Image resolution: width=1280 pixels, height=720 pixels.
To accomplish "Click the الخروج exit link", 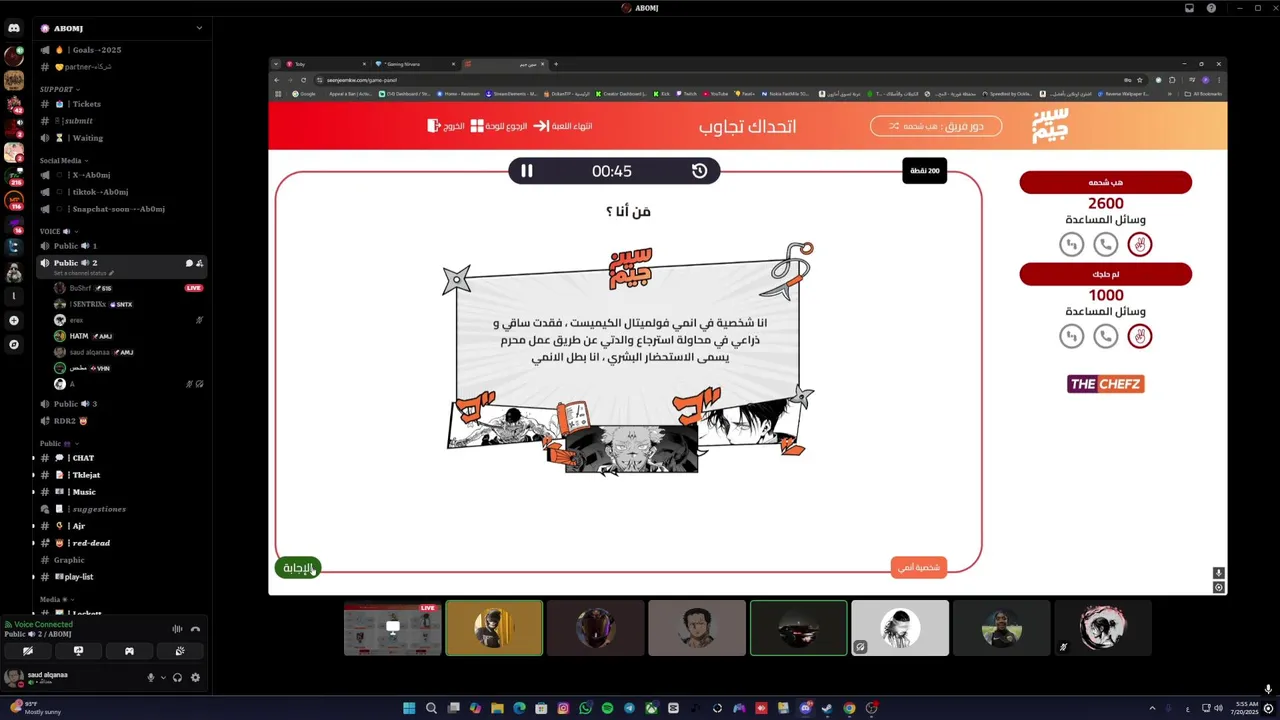I will (x=446, y=126).
